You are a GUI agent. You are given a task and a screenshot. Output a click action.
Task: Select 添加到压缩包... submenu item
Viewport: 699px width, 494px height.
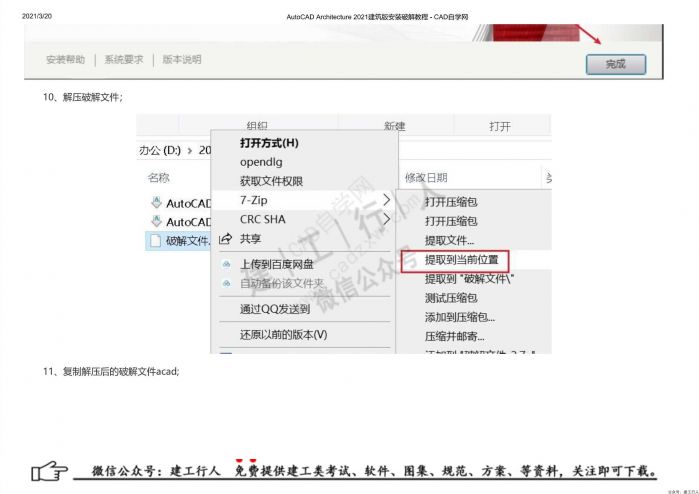[460, 317]
